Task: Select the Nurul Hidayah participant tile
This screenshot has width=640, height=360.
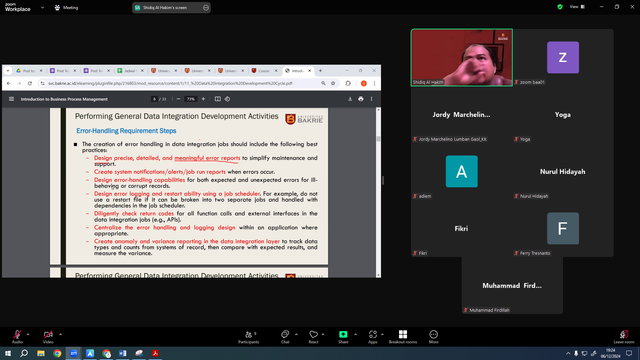Action: 563,171
